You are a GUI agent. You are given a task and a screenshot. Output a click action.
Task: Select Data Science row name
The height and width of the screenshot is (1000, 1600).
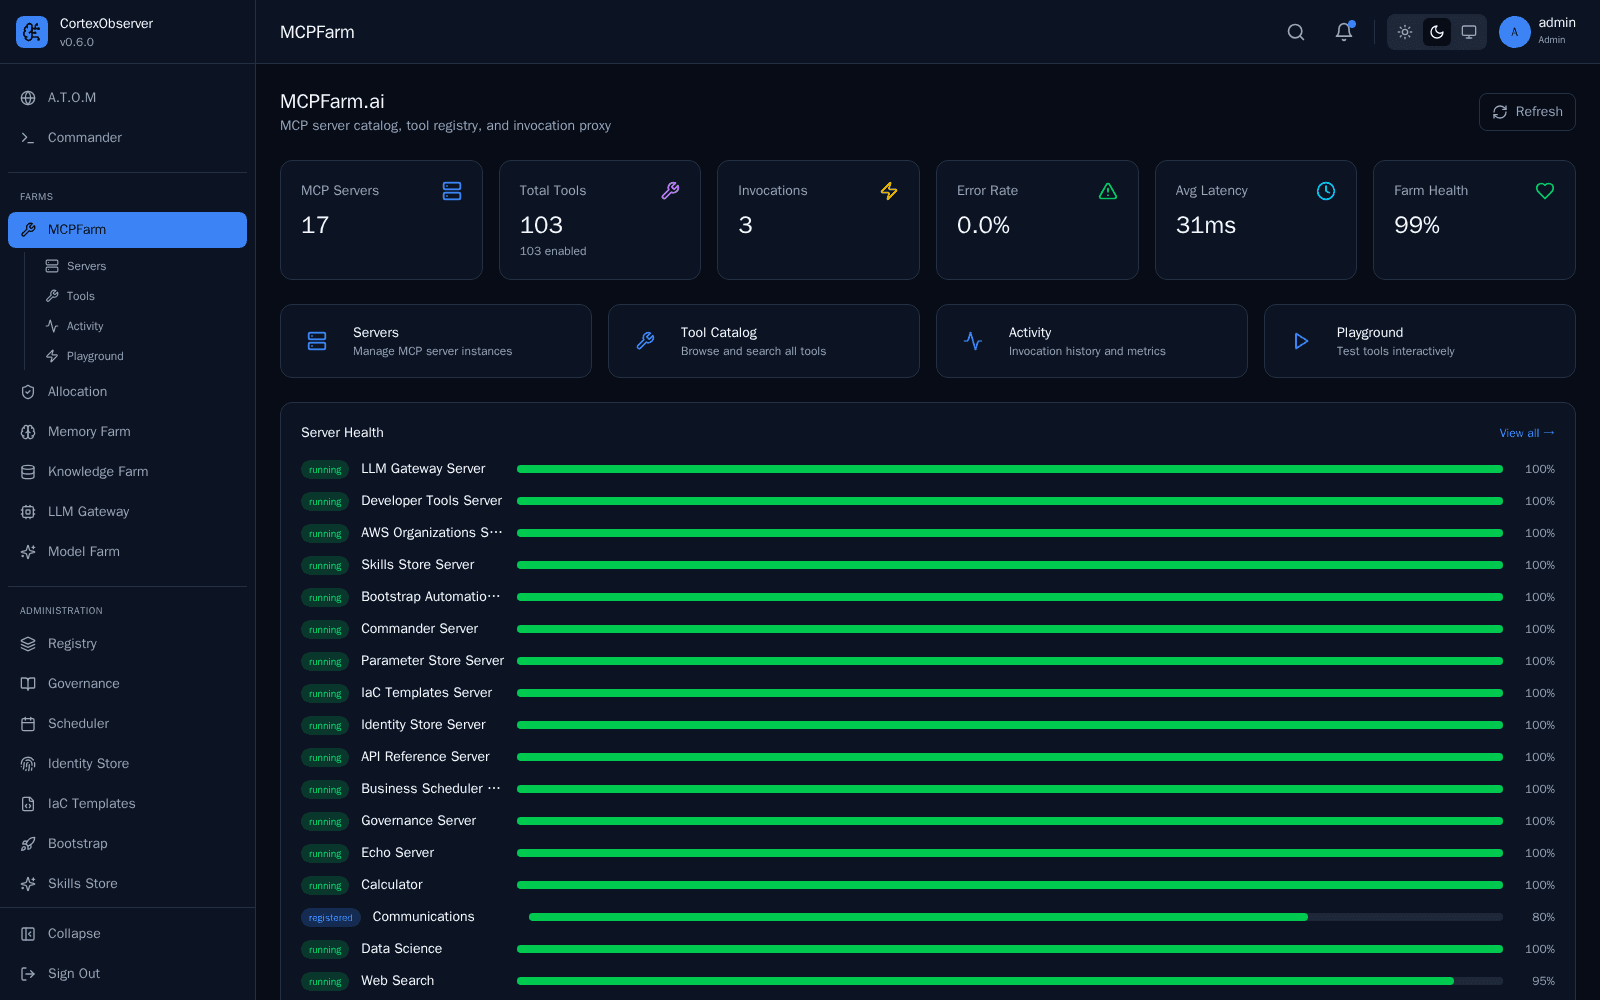(x=401, y=949)
